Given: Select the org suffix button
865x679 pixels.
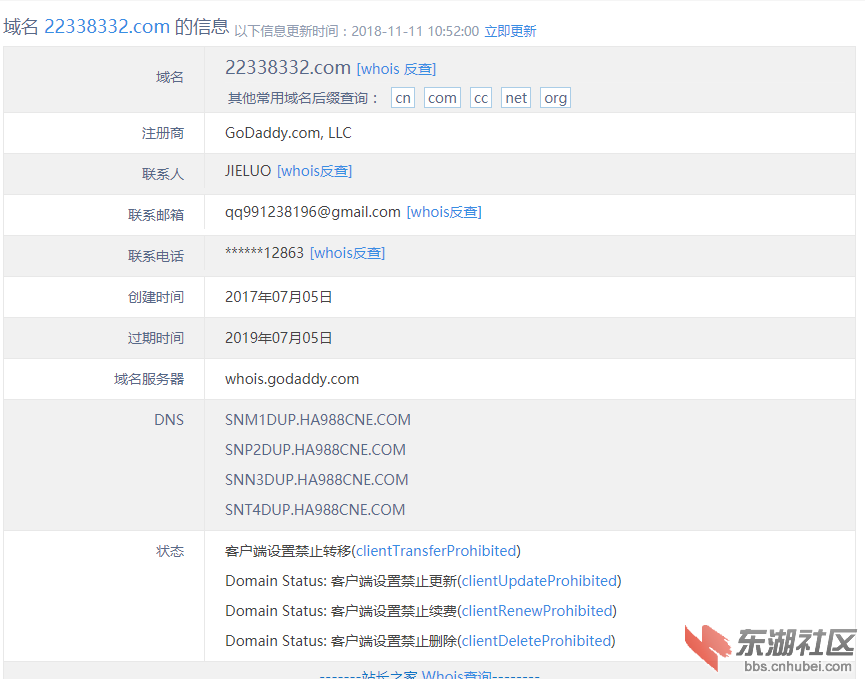Looking at the screenshot, I should tap(555, 98).
